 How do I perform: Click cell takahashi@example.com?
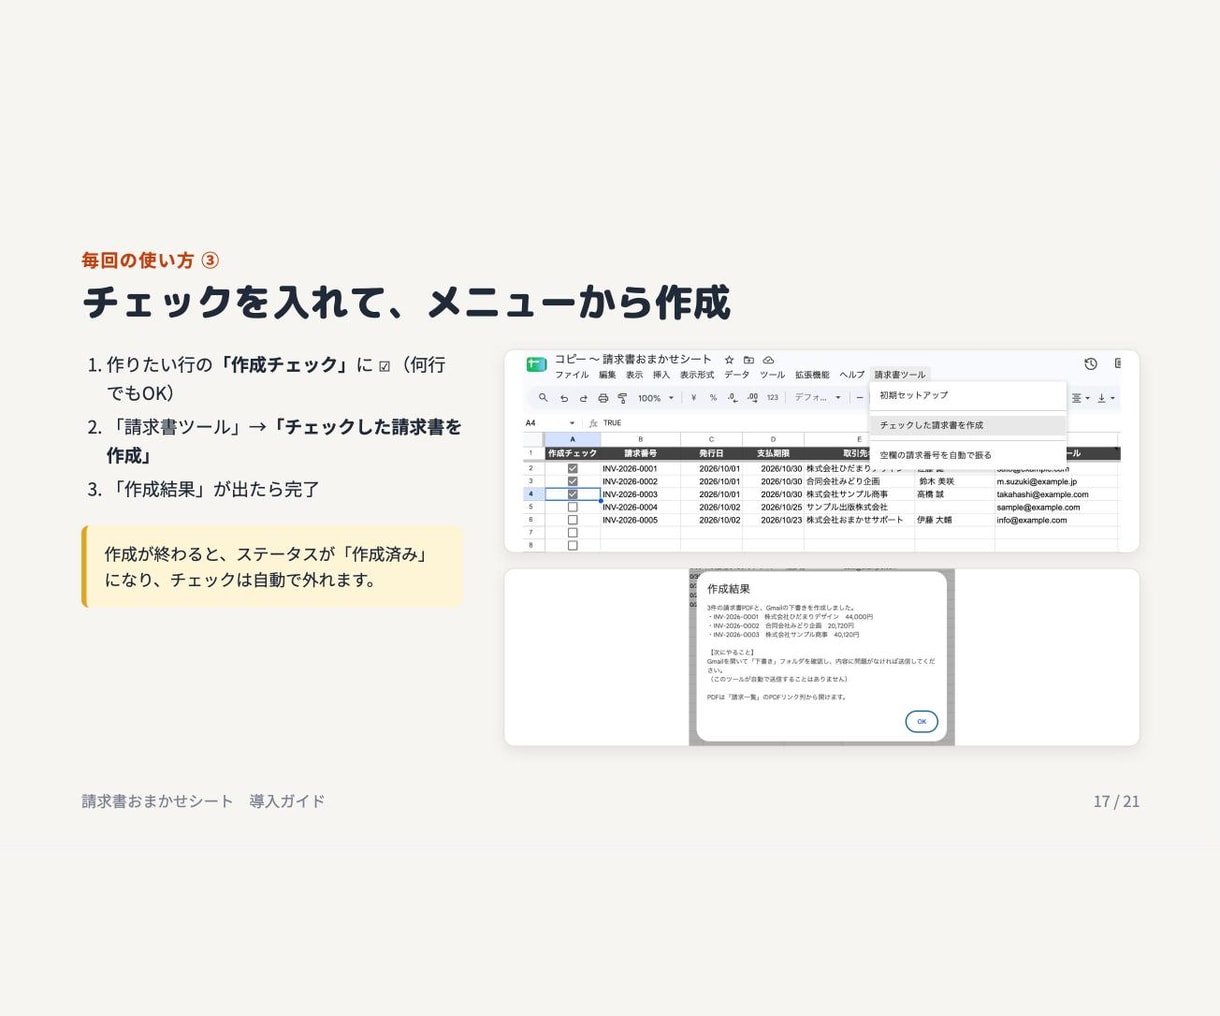click(1057, 494)
